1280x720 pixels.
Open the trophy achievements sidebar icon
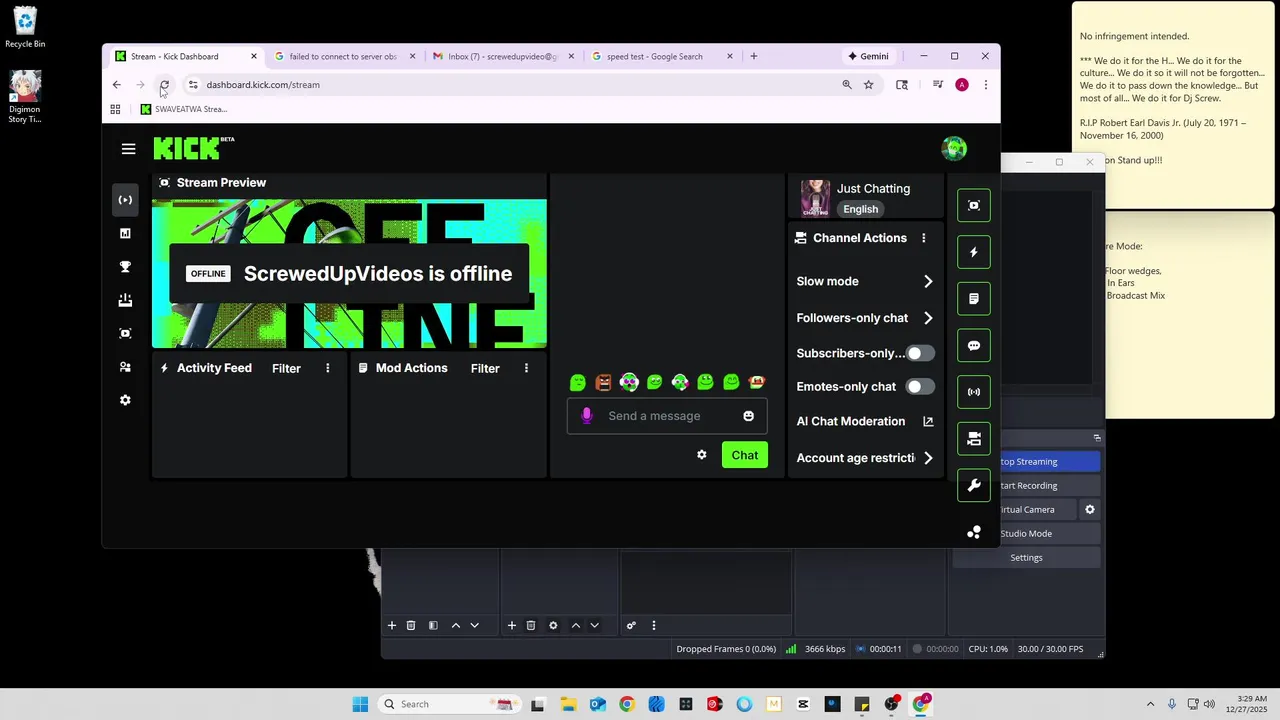pyautogui.click(x=125, y=267)
